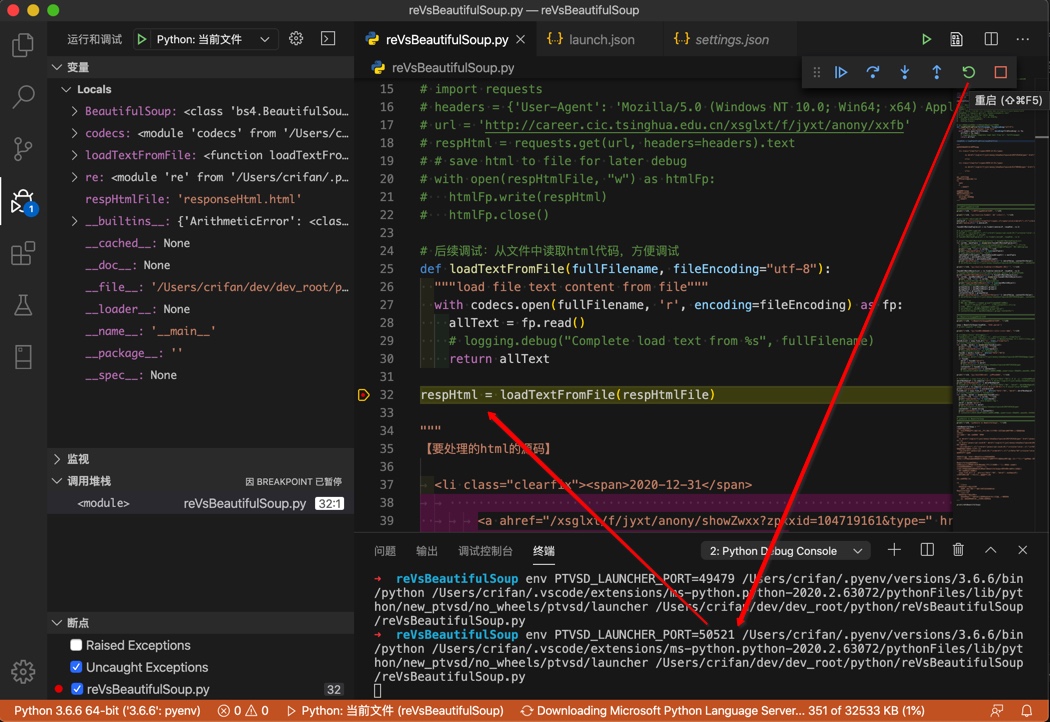Open the Run and Debug view
The height and width of the screenshot is (722, 1050).
(x=23, y=201)
